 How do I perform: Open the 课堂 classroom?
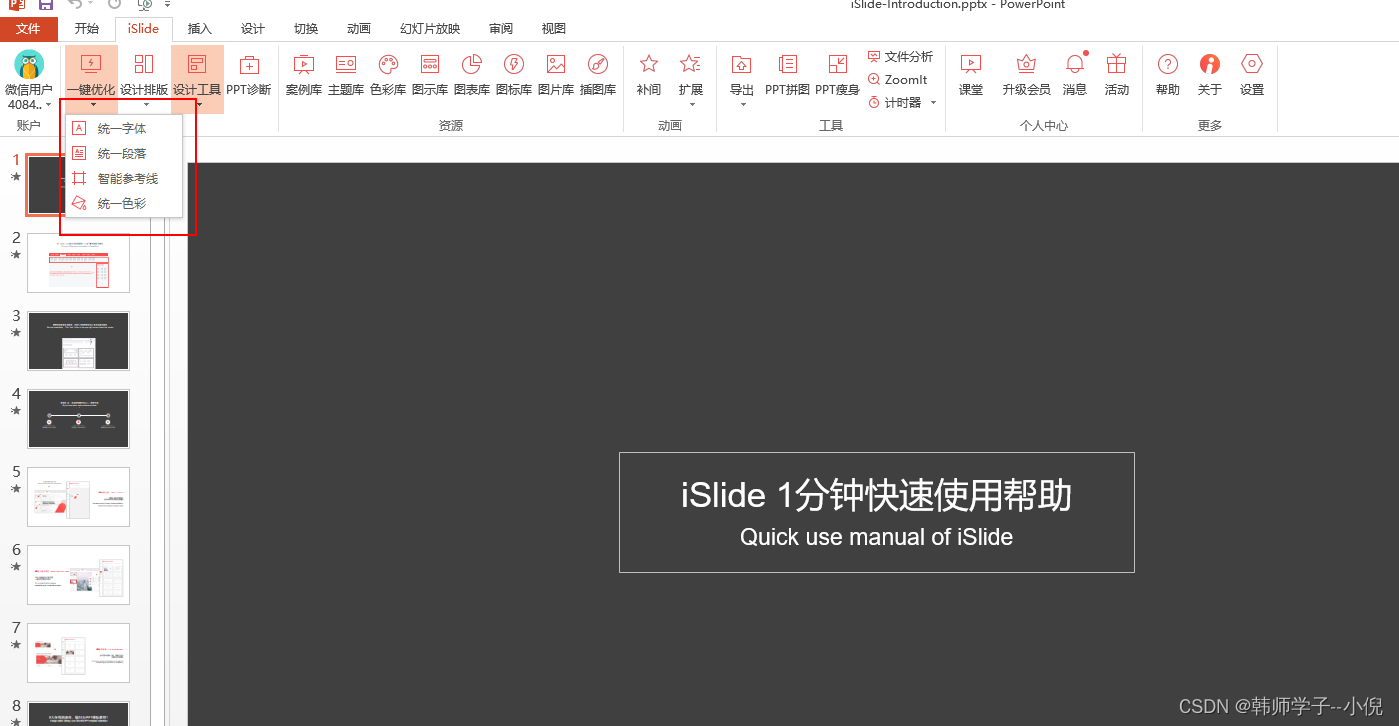[x=971, y=75]
